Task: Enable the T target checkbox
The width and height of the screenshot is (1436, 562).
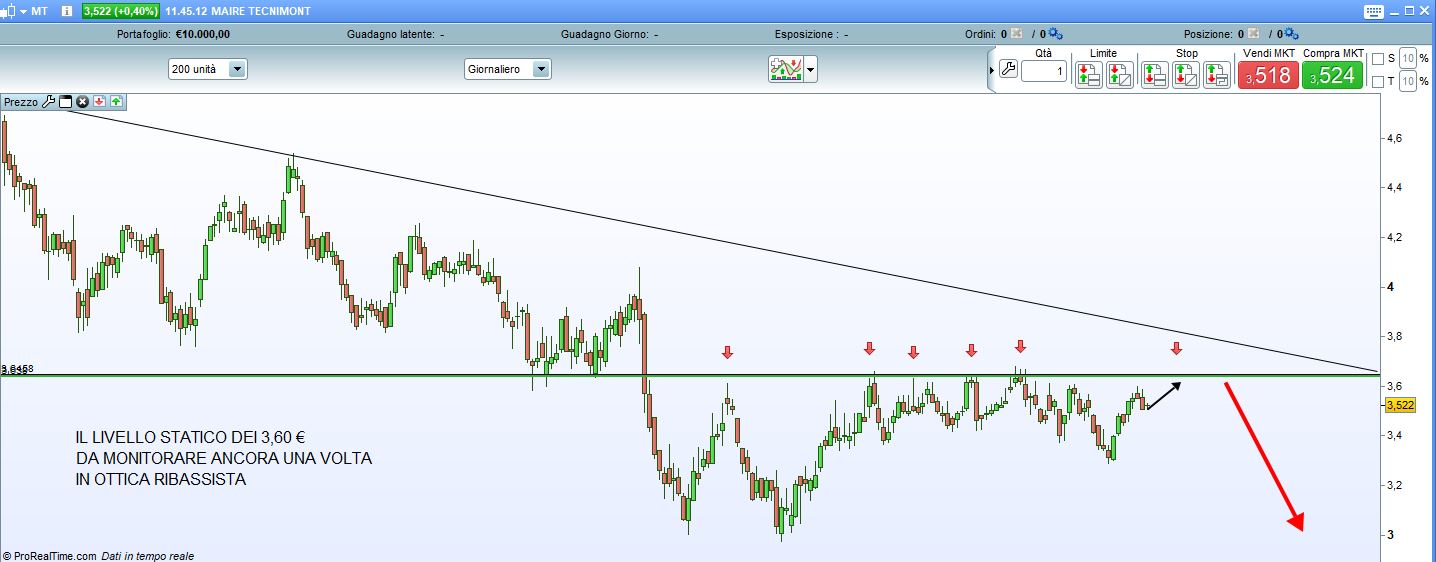Action: [1378, 82]
